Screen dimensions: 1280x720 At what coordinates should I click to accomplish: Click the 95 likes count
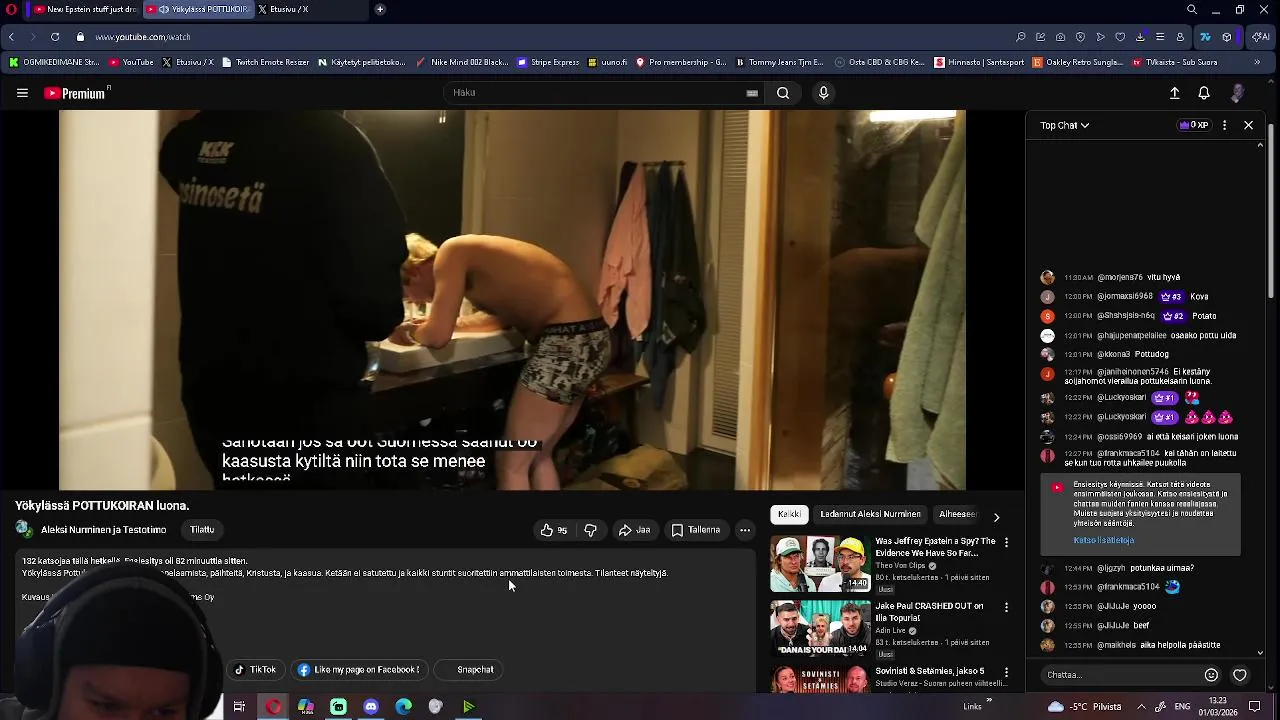(x=562, y=531)
